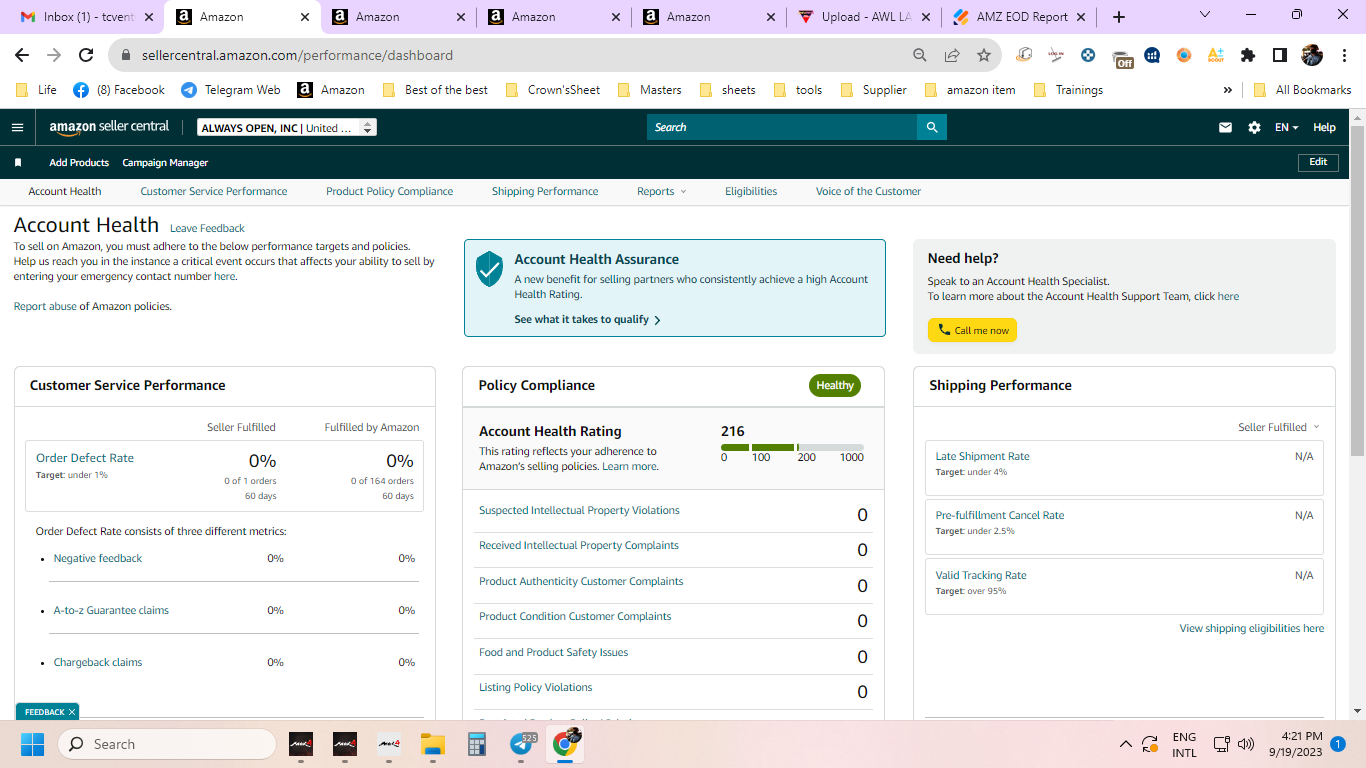Click the Edit button in the top bar
This screenshot has width=1366, height=768.
[x=1318, y=162]
